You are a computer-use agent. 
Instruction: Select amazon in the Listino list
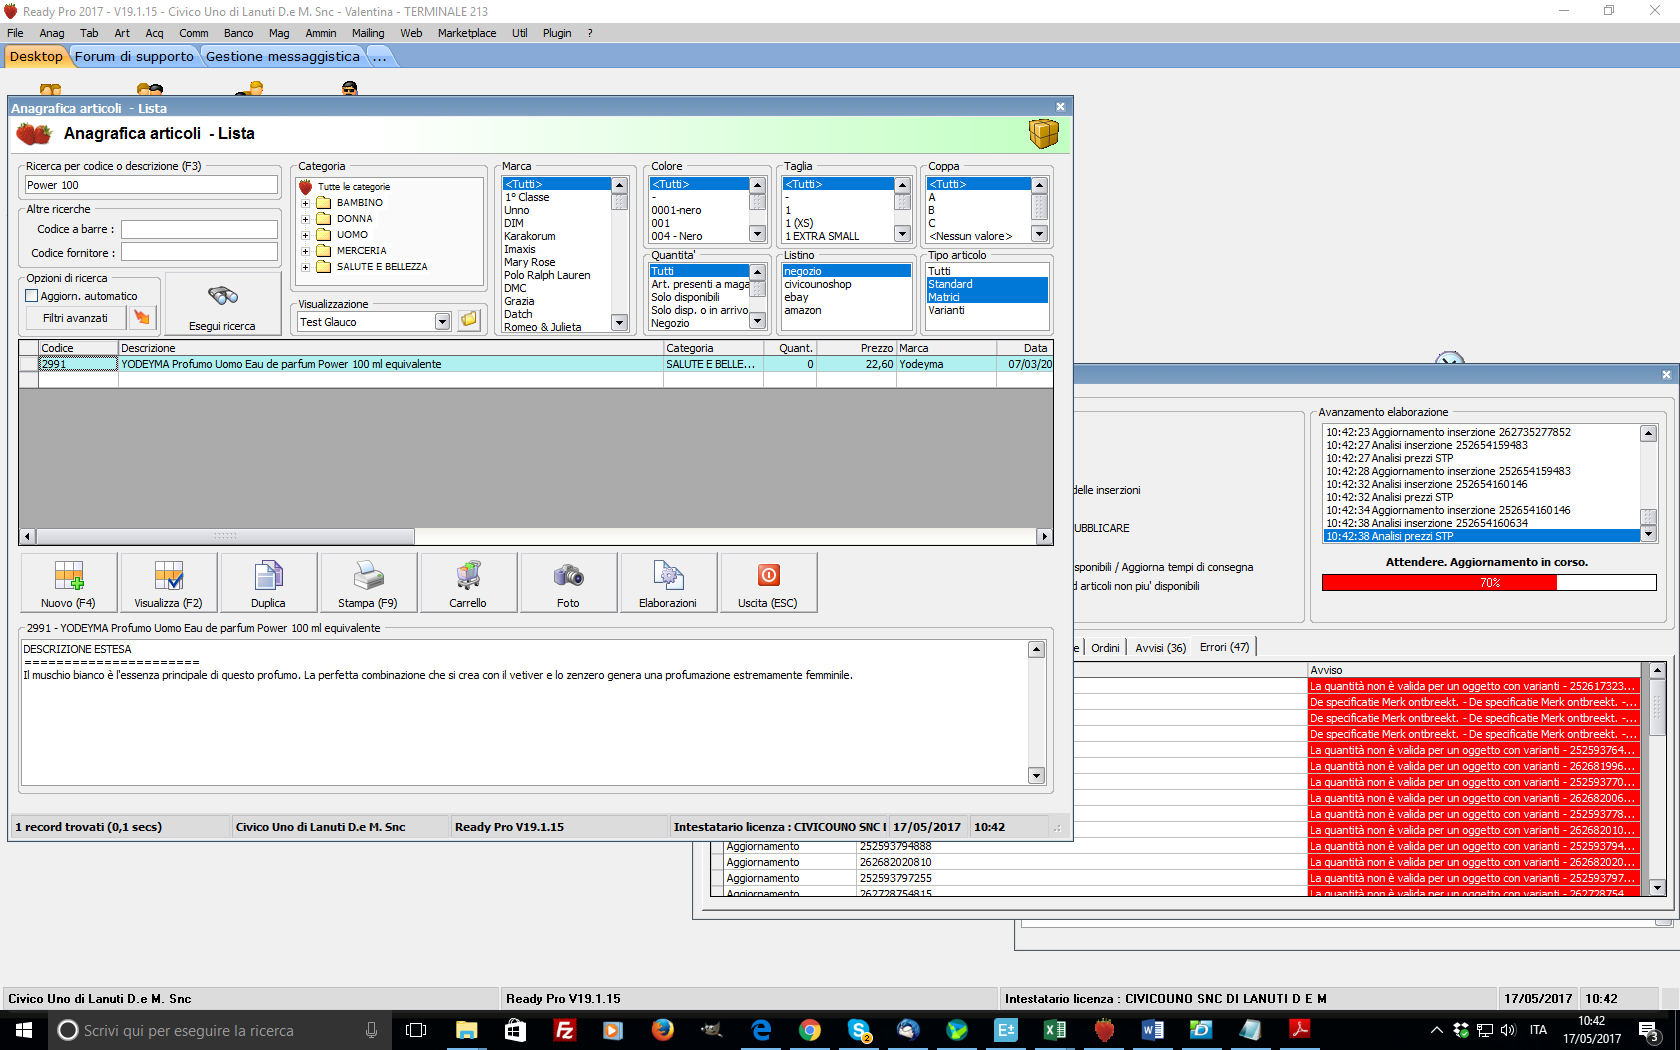point(803,311)
